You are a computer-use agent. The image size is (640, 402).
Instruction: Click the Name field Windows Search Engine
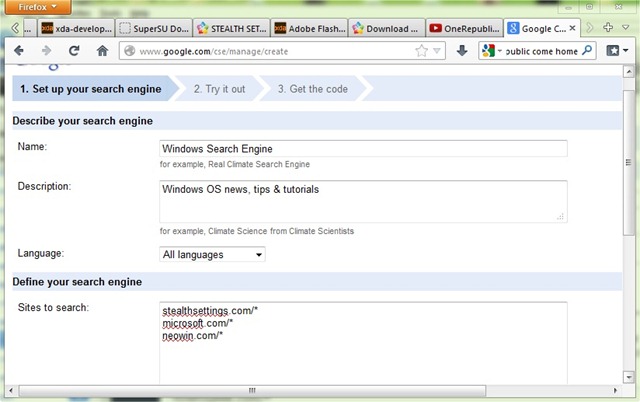(363, 149)
